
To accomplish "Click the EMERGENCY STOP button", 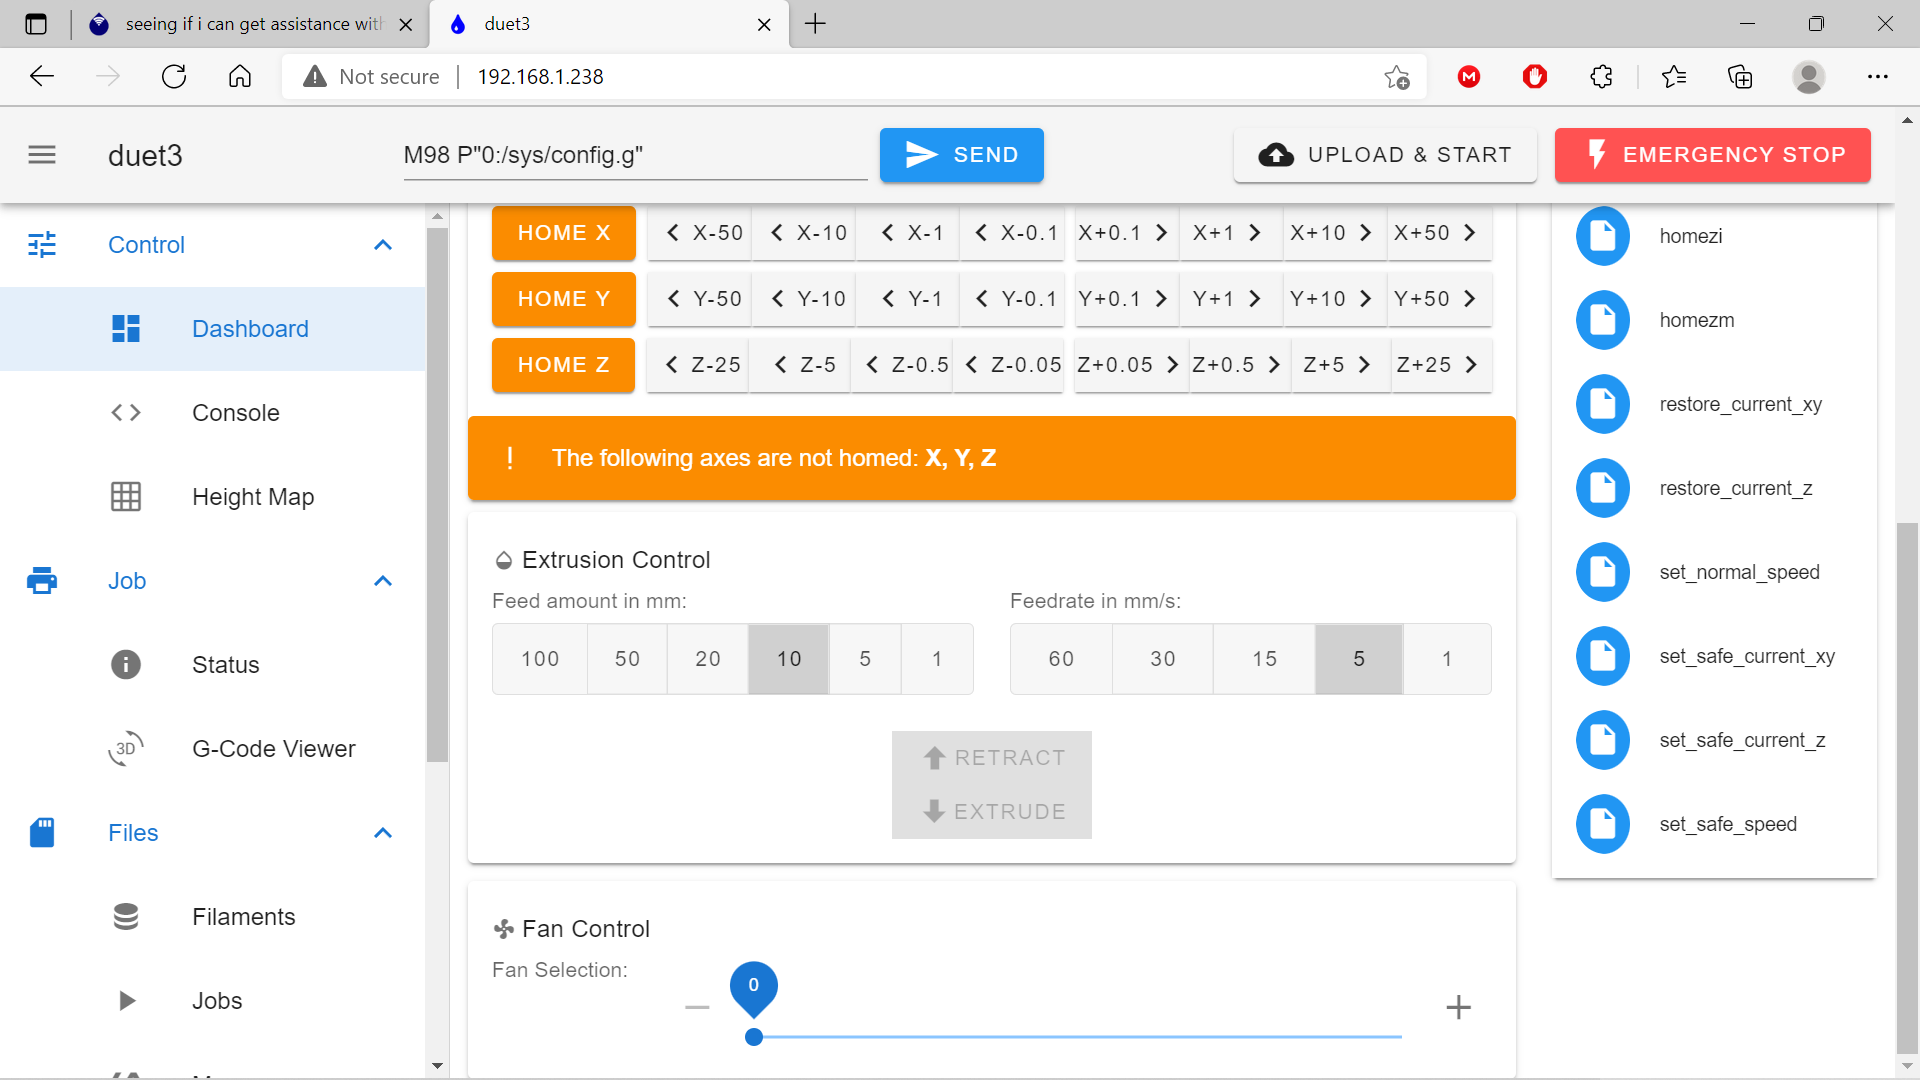I will click(x=1712, y=154).
